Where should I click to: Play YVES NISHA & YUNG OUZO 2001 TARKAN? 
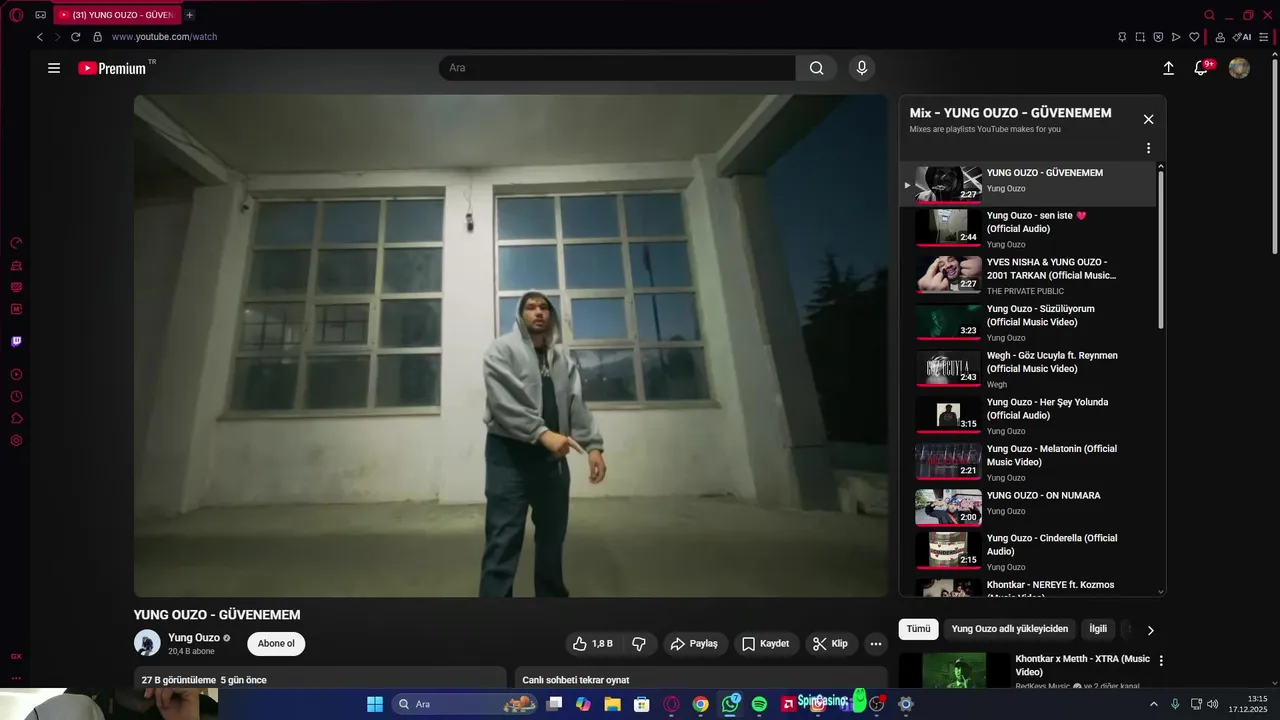[x=1027, y=276]
